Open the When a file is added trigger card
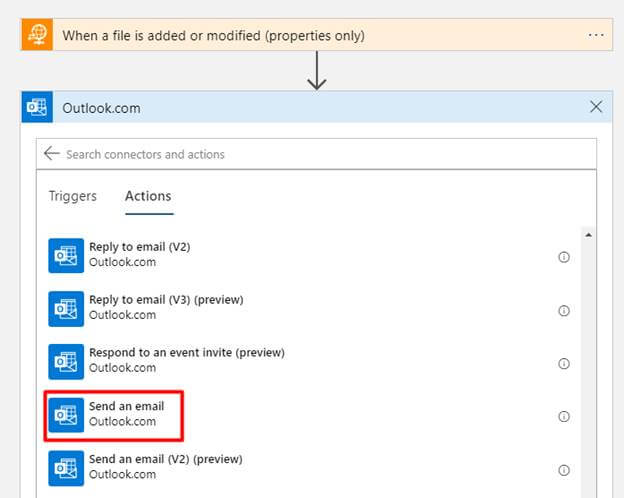Image resolution: width=624 pixels, height=498 pixels. (x=317, y=35)
